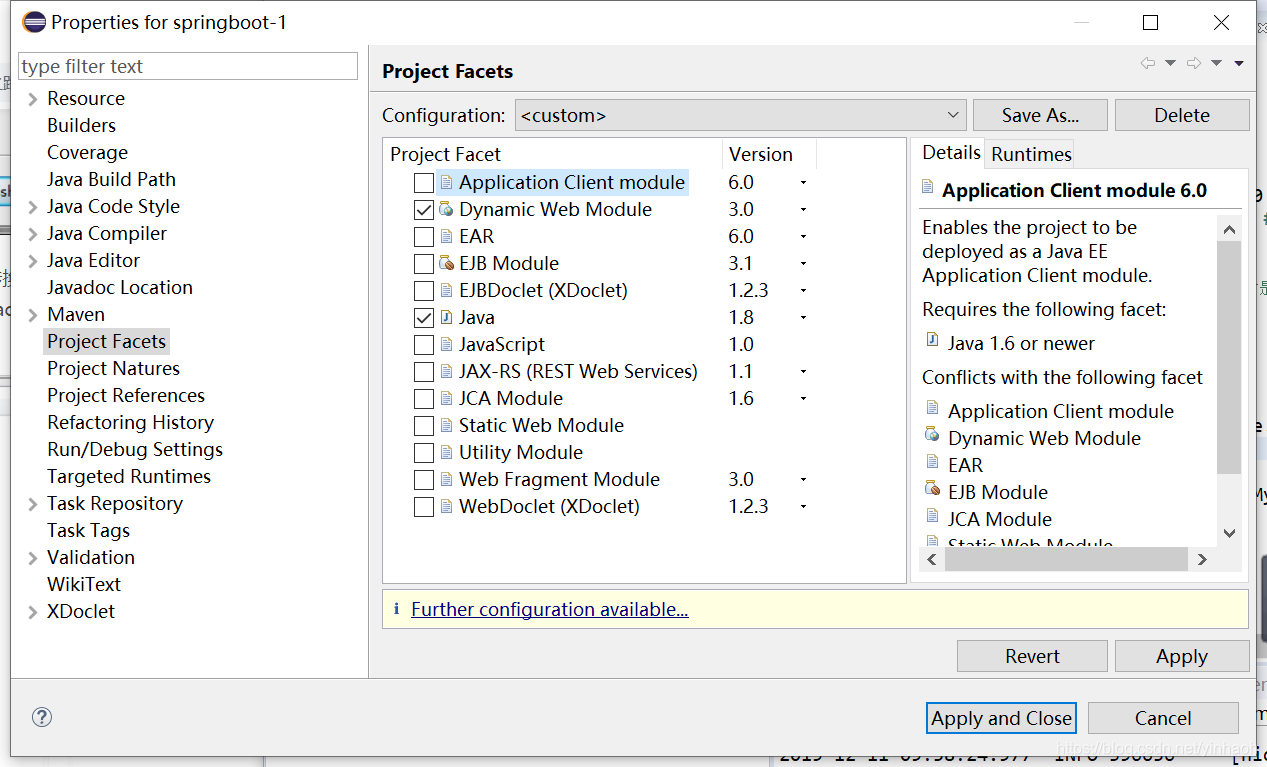Open version dropdown for Java facet
This screenshot has height=767, width=1267.
tap(803, 318)
